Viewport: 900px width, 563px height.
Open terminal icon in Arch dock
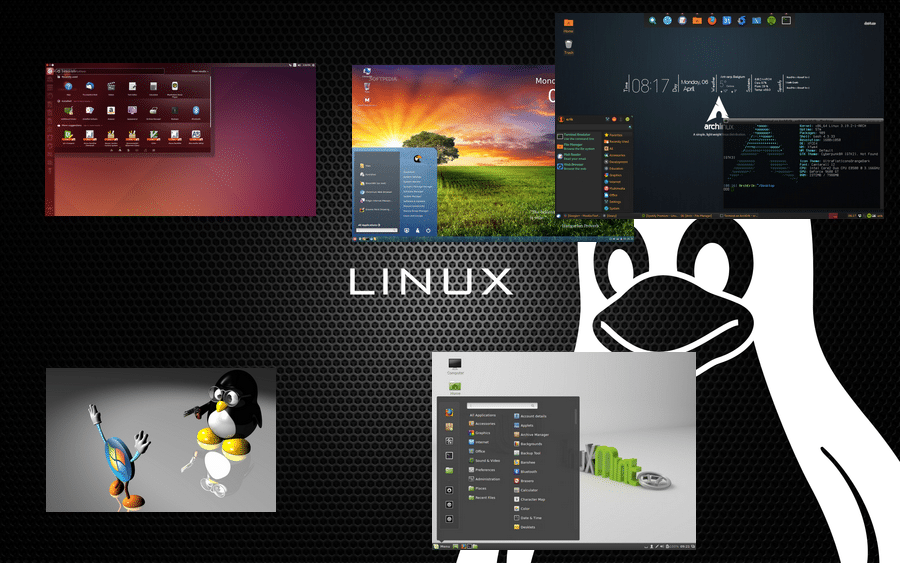click(x=786, y=20)
